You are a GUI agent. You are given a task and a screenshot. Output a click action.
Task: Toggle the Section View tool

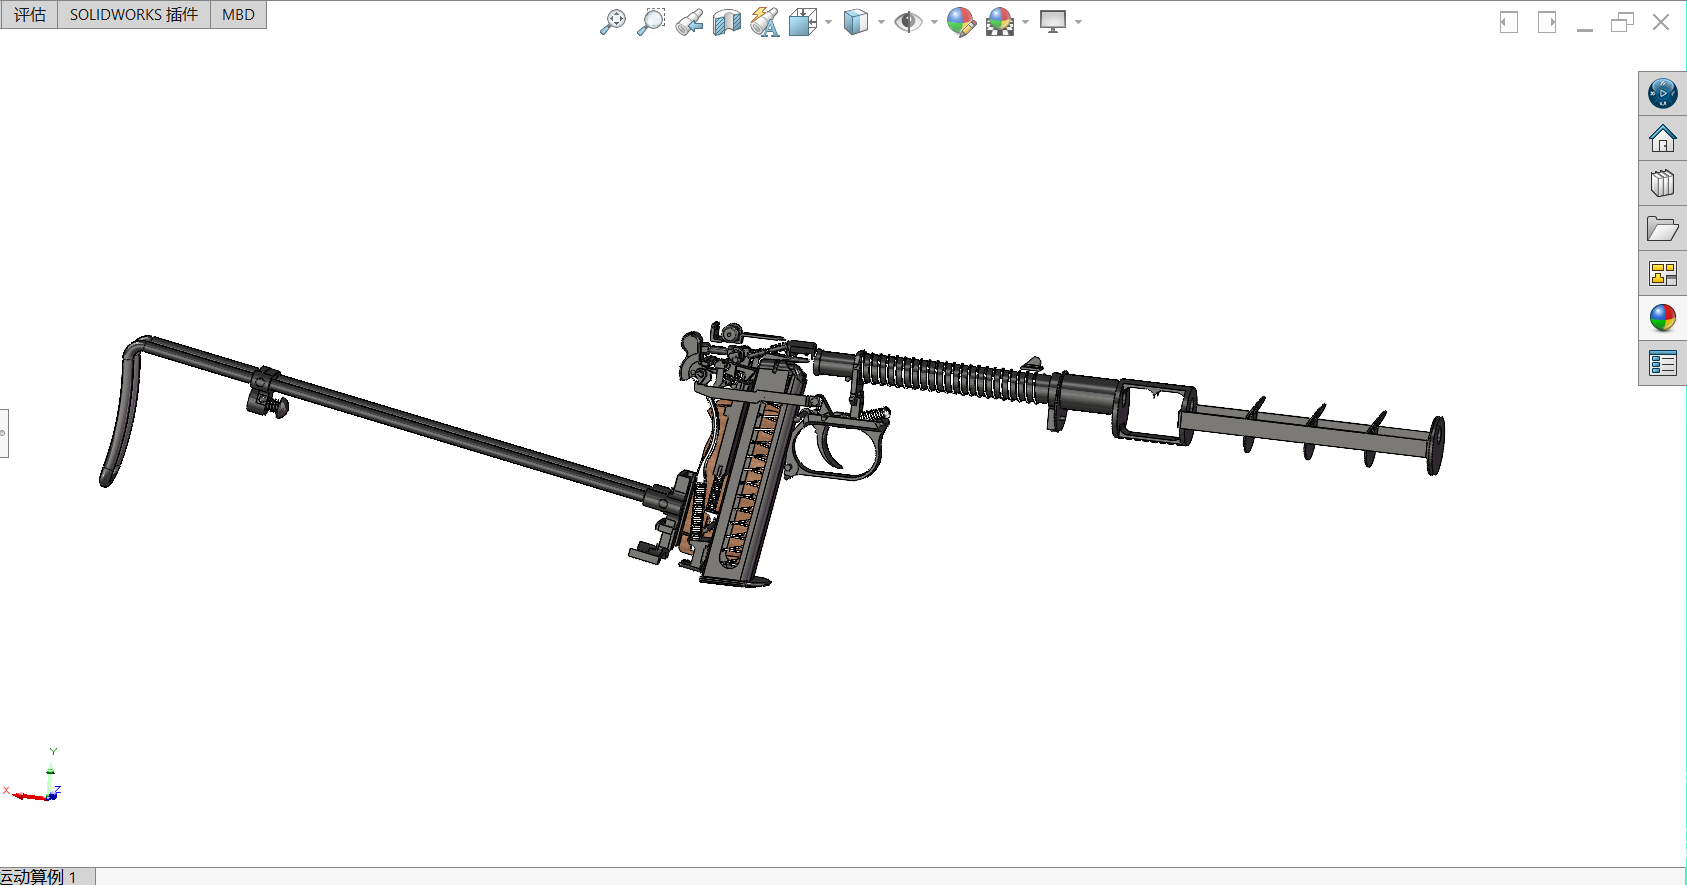pyautogui.click(x=727, y=22)
